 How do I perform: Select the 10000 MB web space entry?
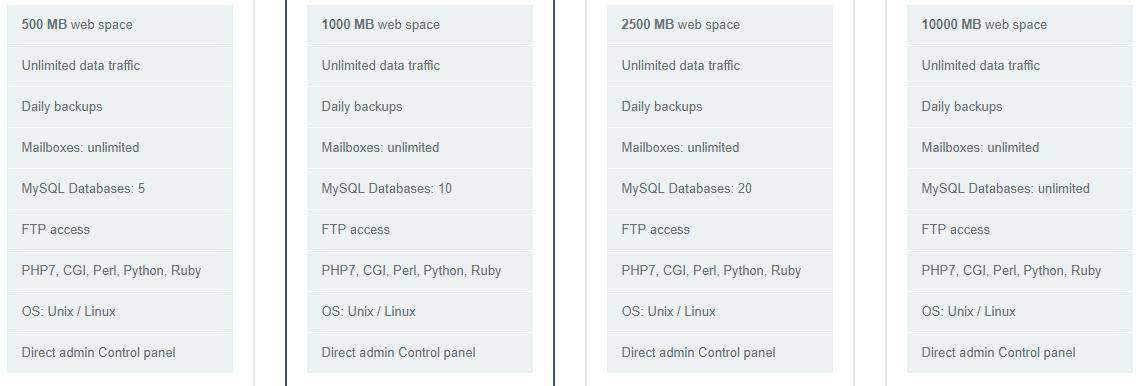(1020, 25)
